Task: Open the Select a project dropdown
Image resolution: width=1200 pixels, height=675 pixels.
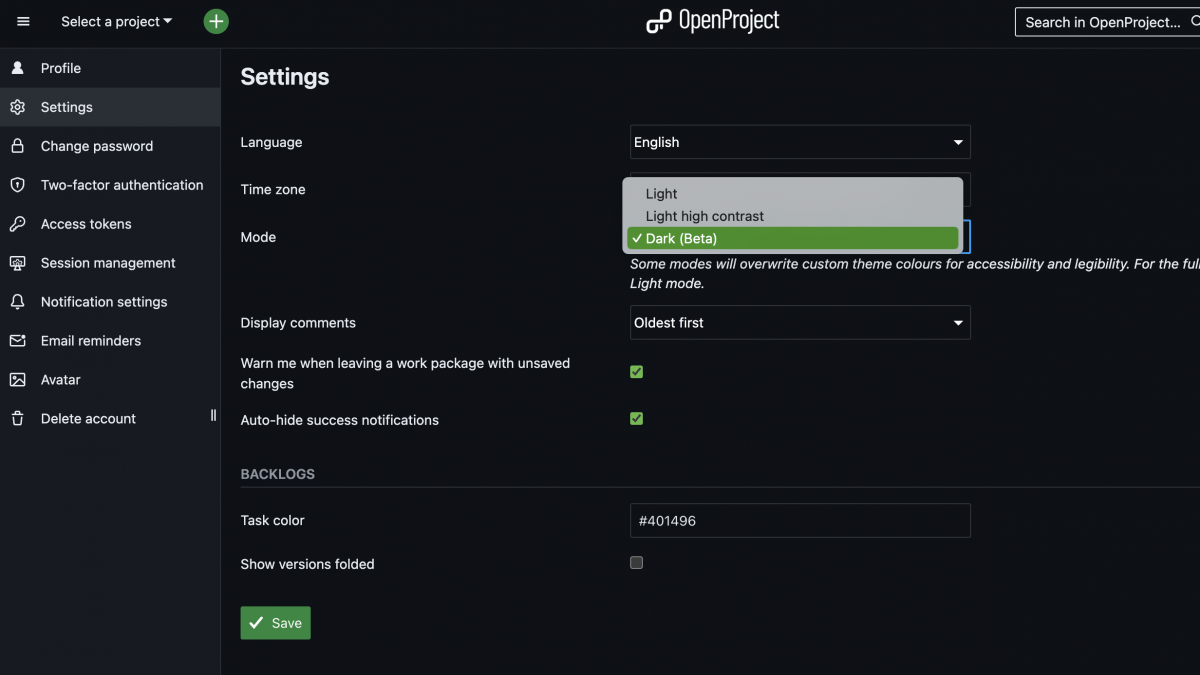Action: 116,21
